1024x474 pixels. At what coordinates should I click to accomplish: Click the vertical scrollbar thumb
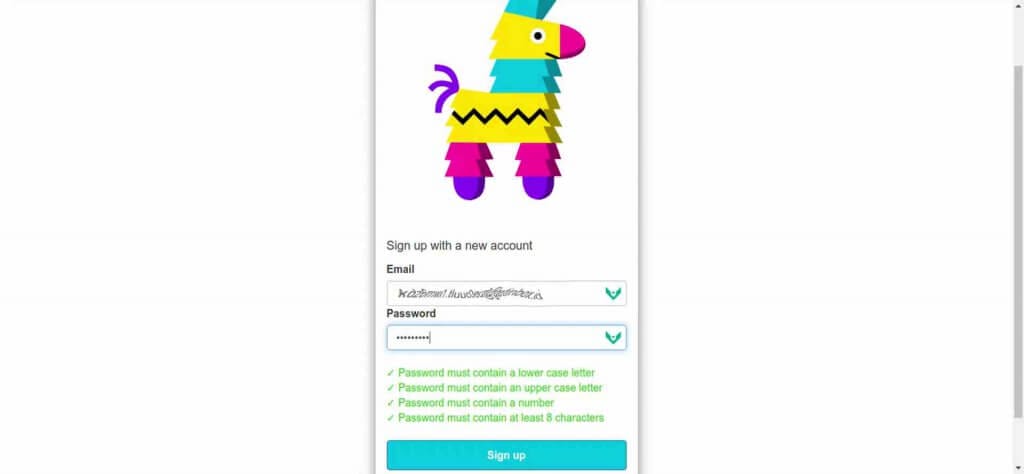click(1018, 240)
